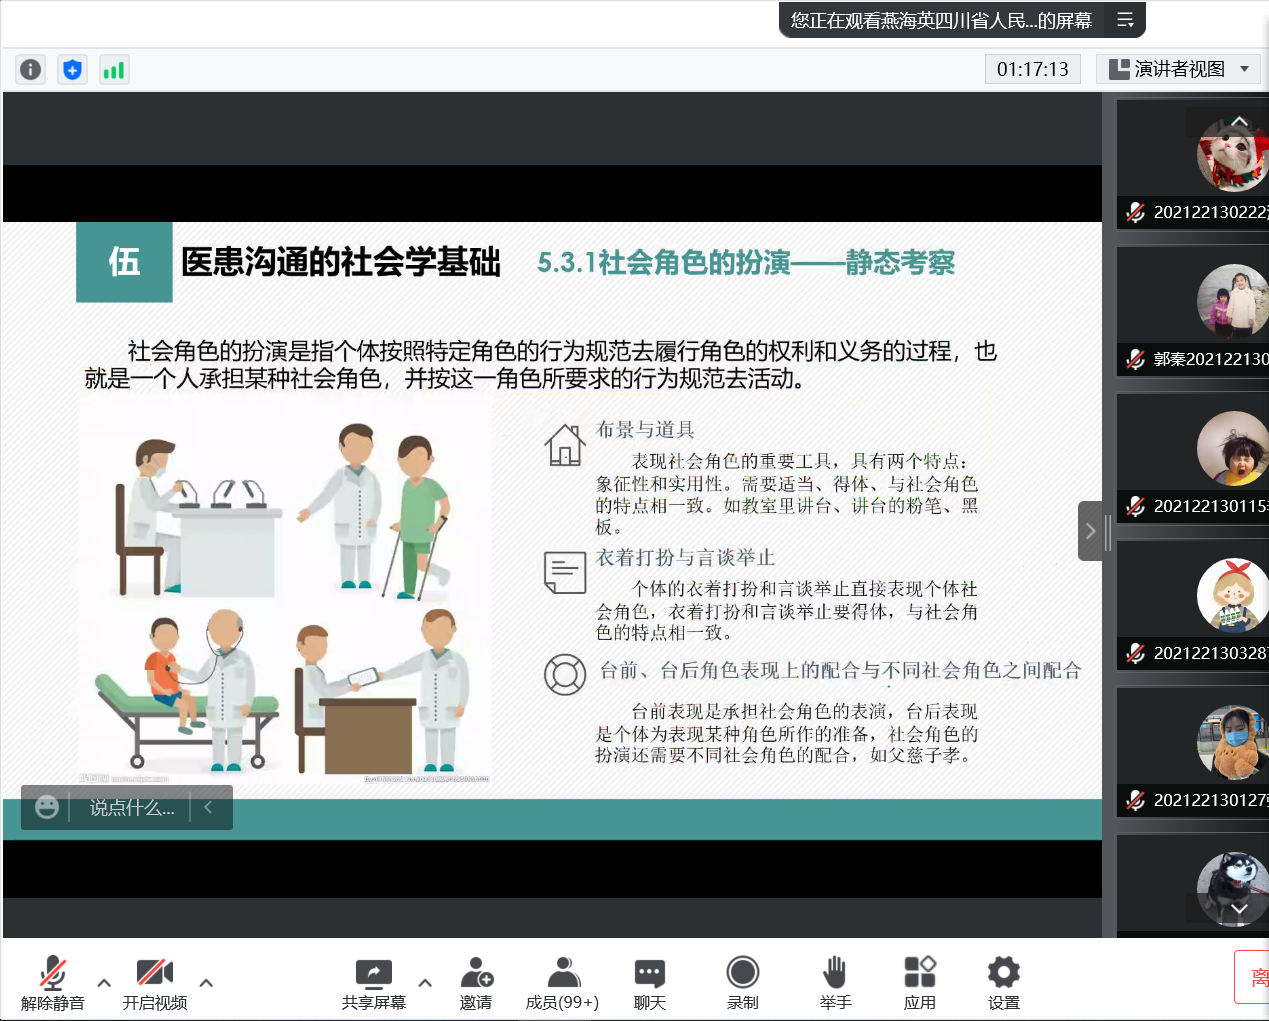1269x1021 pixels.
Task: Click the 说点什么 chat input field
Action: click(x=130, y=808)
